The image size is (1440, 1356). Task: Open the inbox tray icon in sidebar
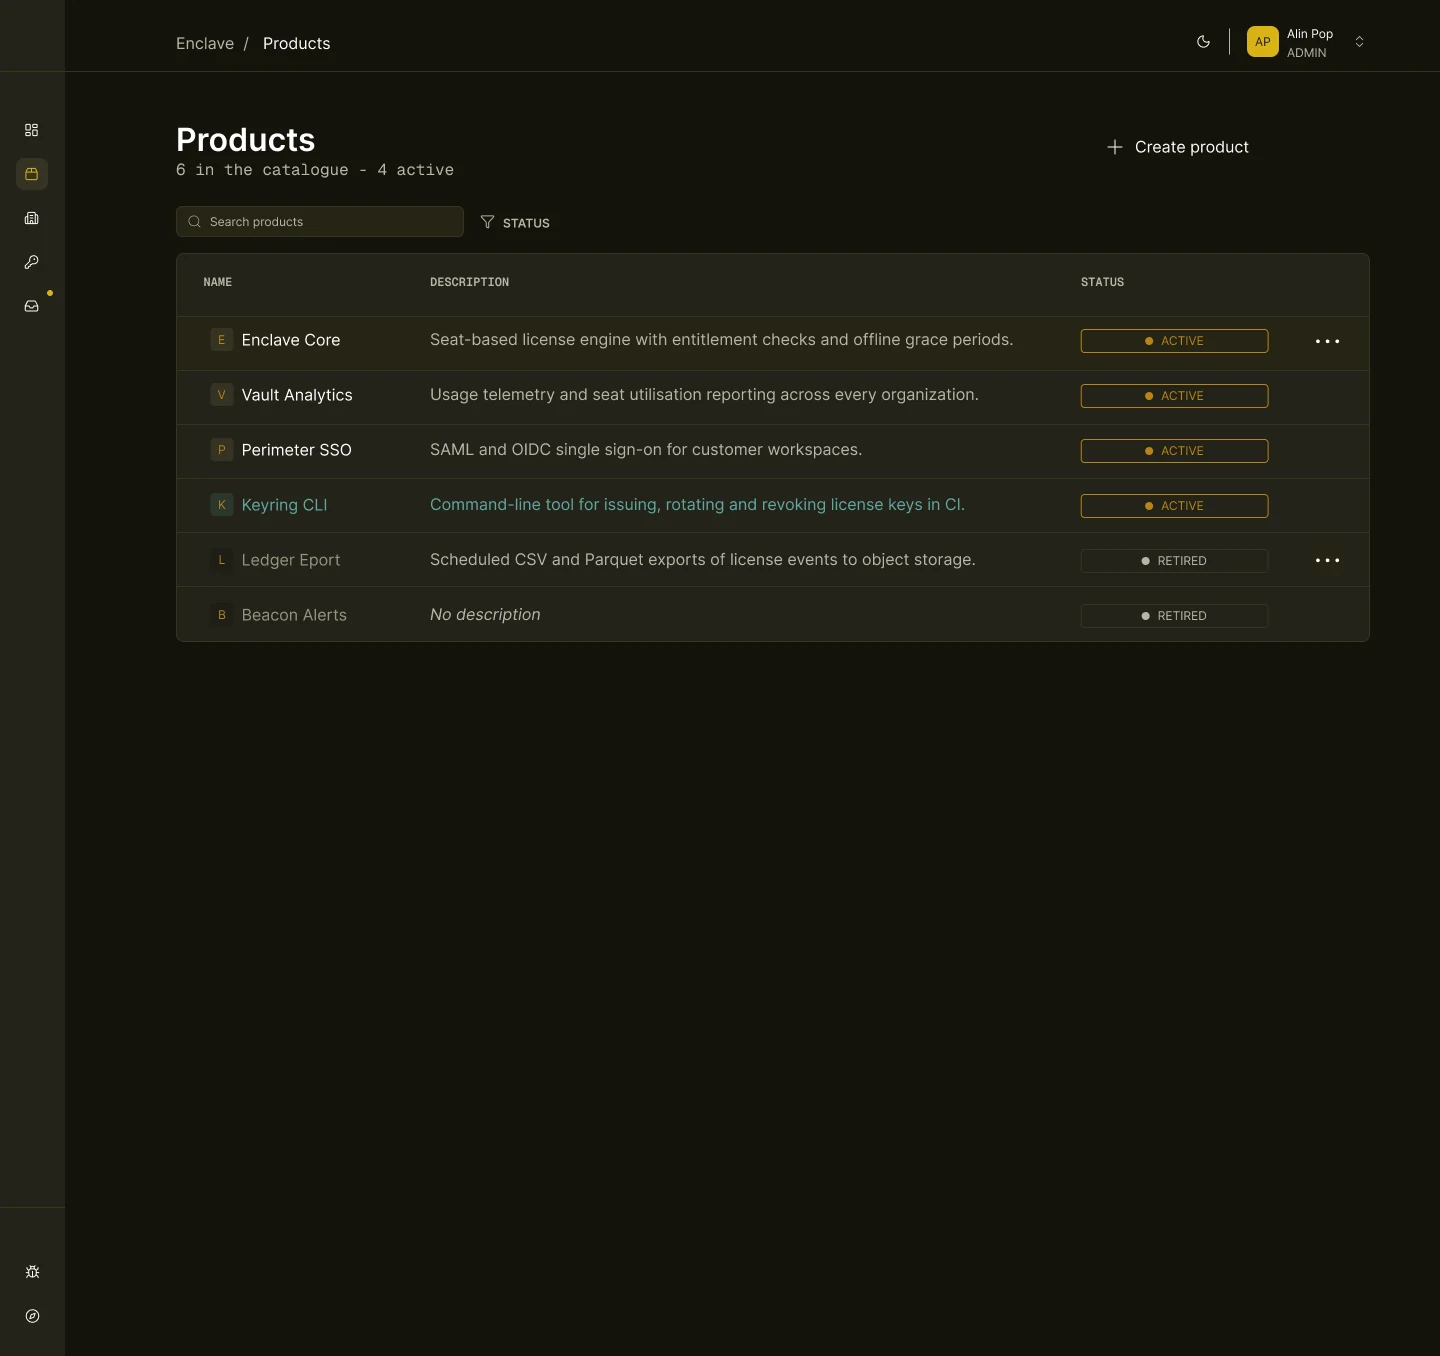(x=32, y=306)
